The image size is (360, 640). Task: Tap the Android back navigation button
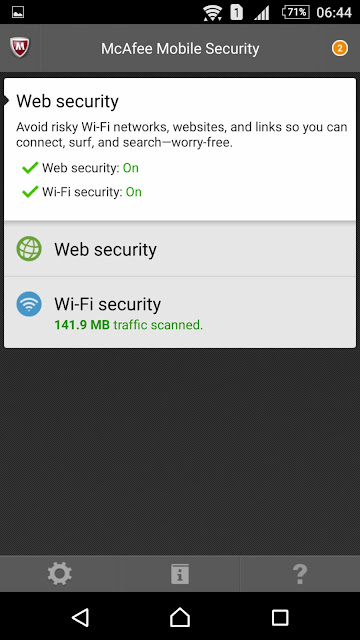80,617
